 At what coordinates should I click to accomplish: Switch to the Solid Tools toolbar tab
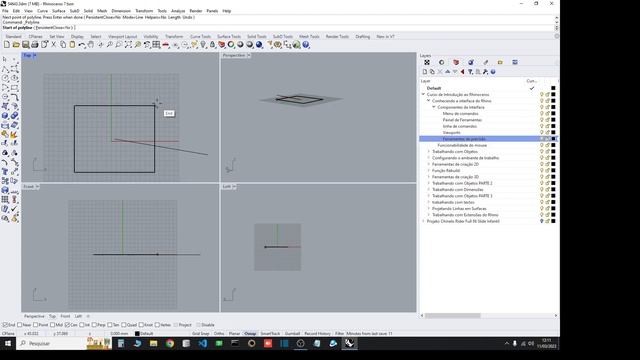pyautogui.click(x=257, y=37)
